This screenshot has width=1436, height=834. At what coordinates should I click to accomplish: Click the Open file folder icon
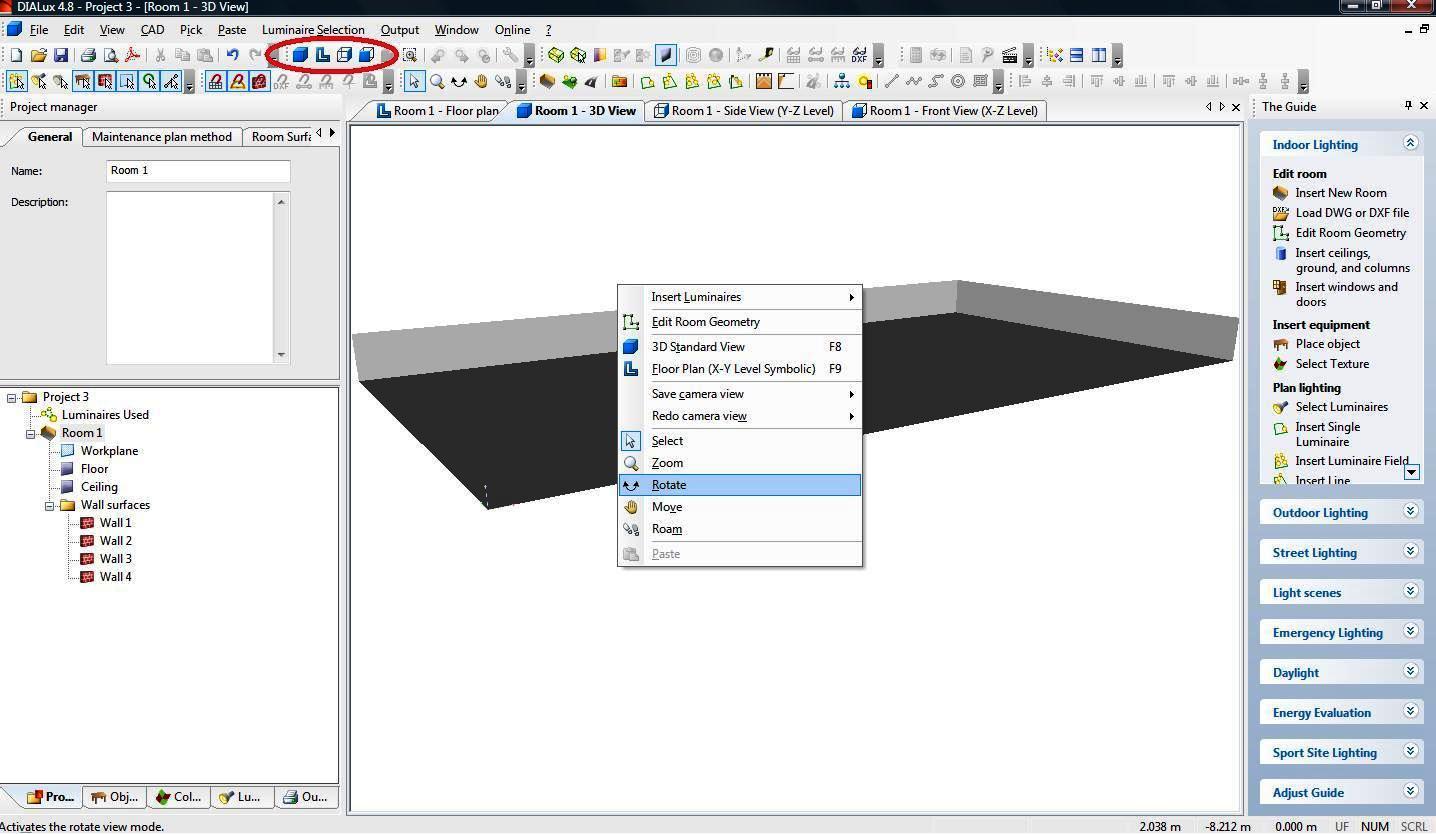coord(38,55)
